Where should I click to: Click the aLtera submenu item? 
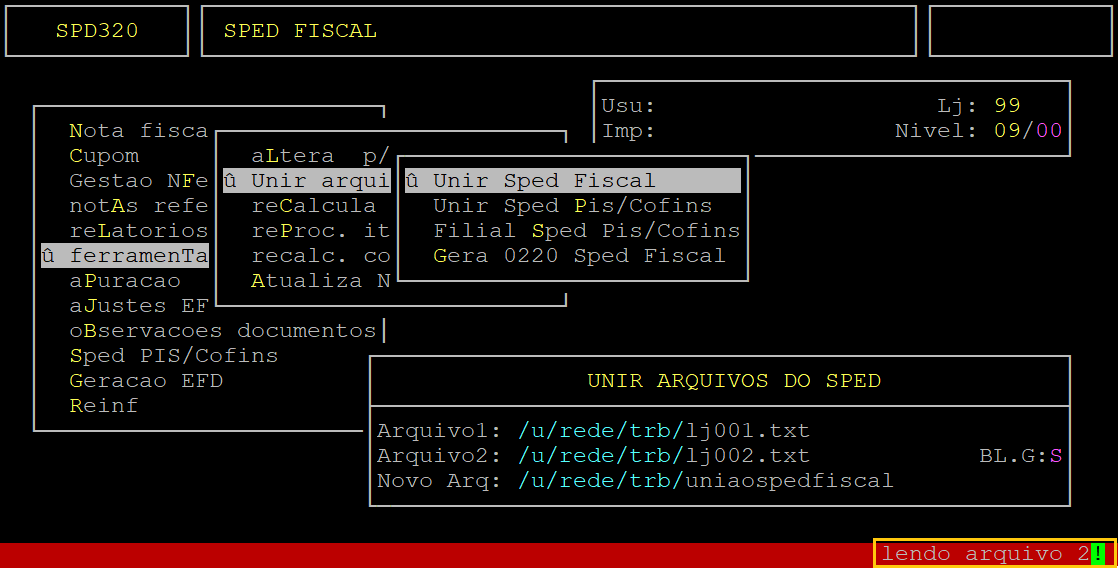(320, 156)
